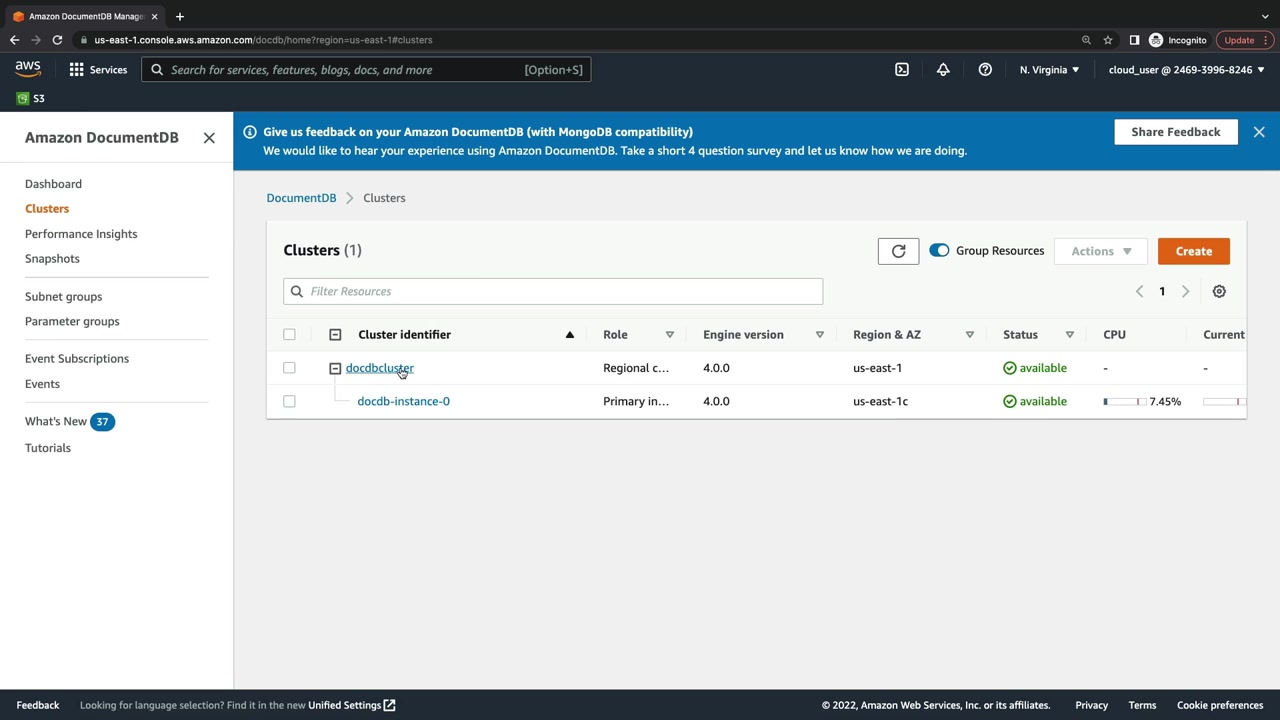This screenshot has width=1280, height=720.
Task: Click the refresh clusters button
Action: point(898,251)
